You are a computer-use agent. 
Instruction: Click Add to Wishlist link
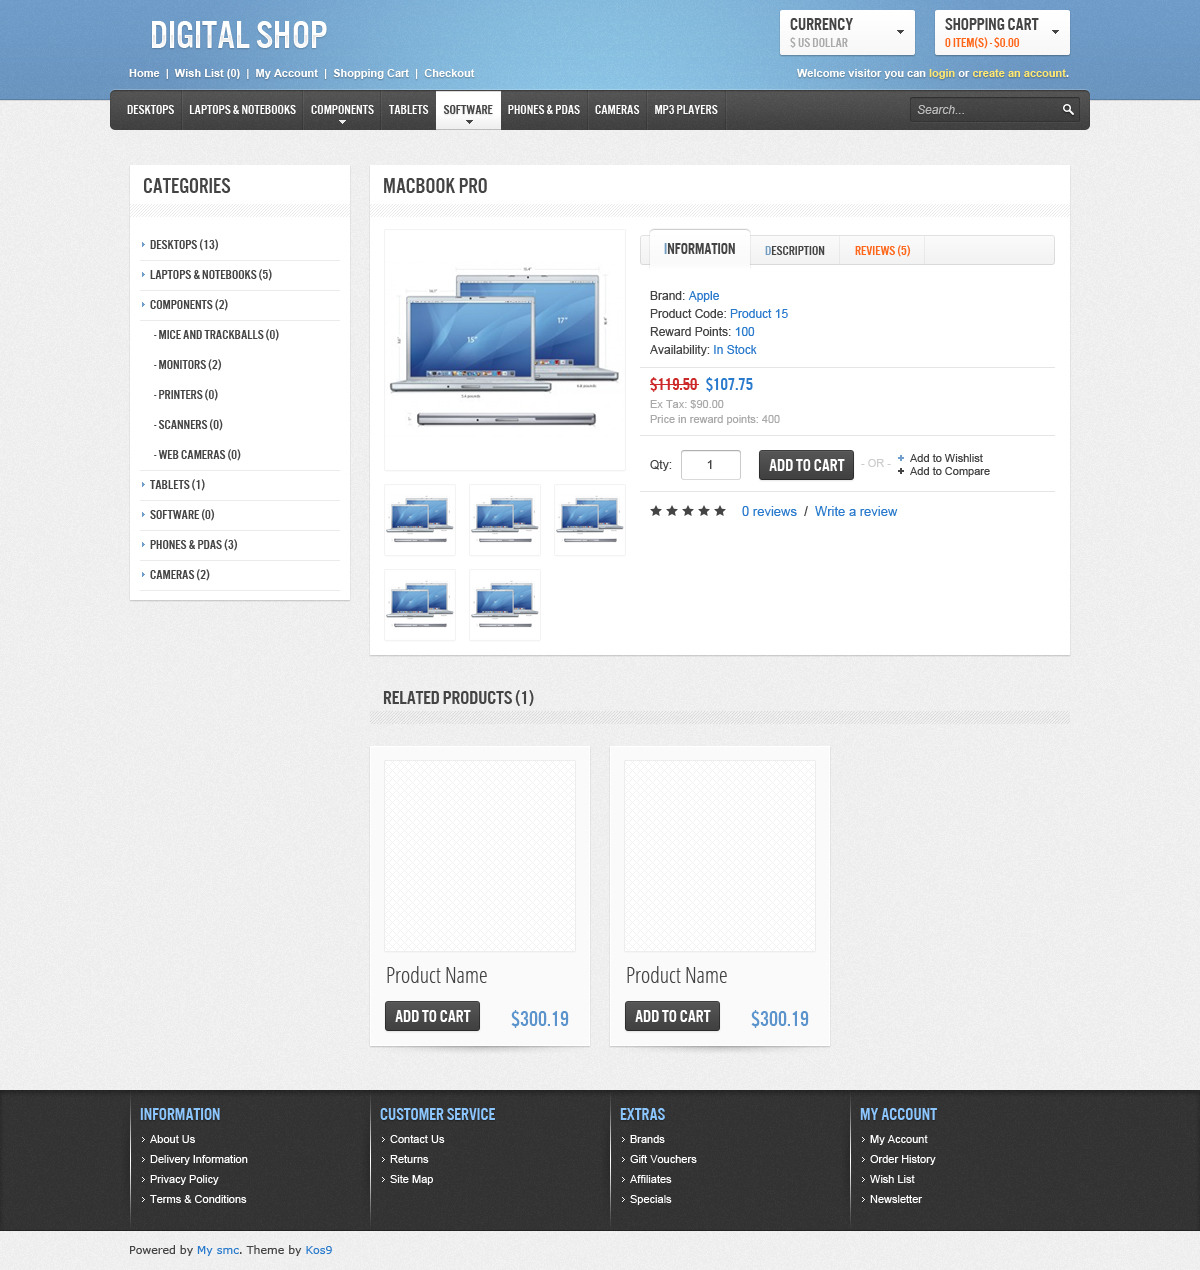pos(946,458)
